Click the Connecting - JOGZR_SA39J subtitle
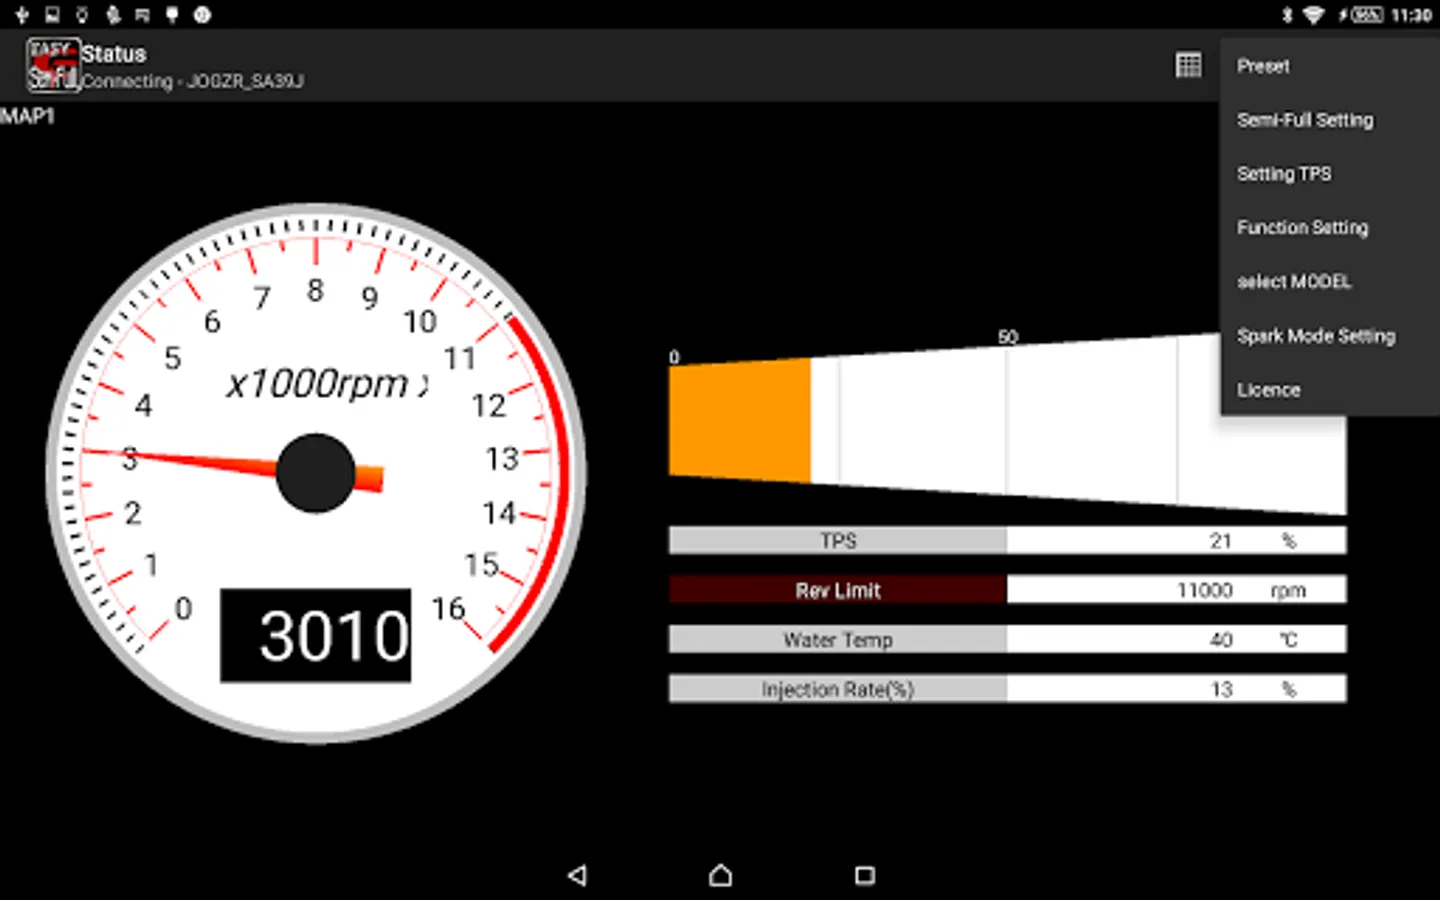Viewport: 1440px width, 900px height. tap(192, 81)
